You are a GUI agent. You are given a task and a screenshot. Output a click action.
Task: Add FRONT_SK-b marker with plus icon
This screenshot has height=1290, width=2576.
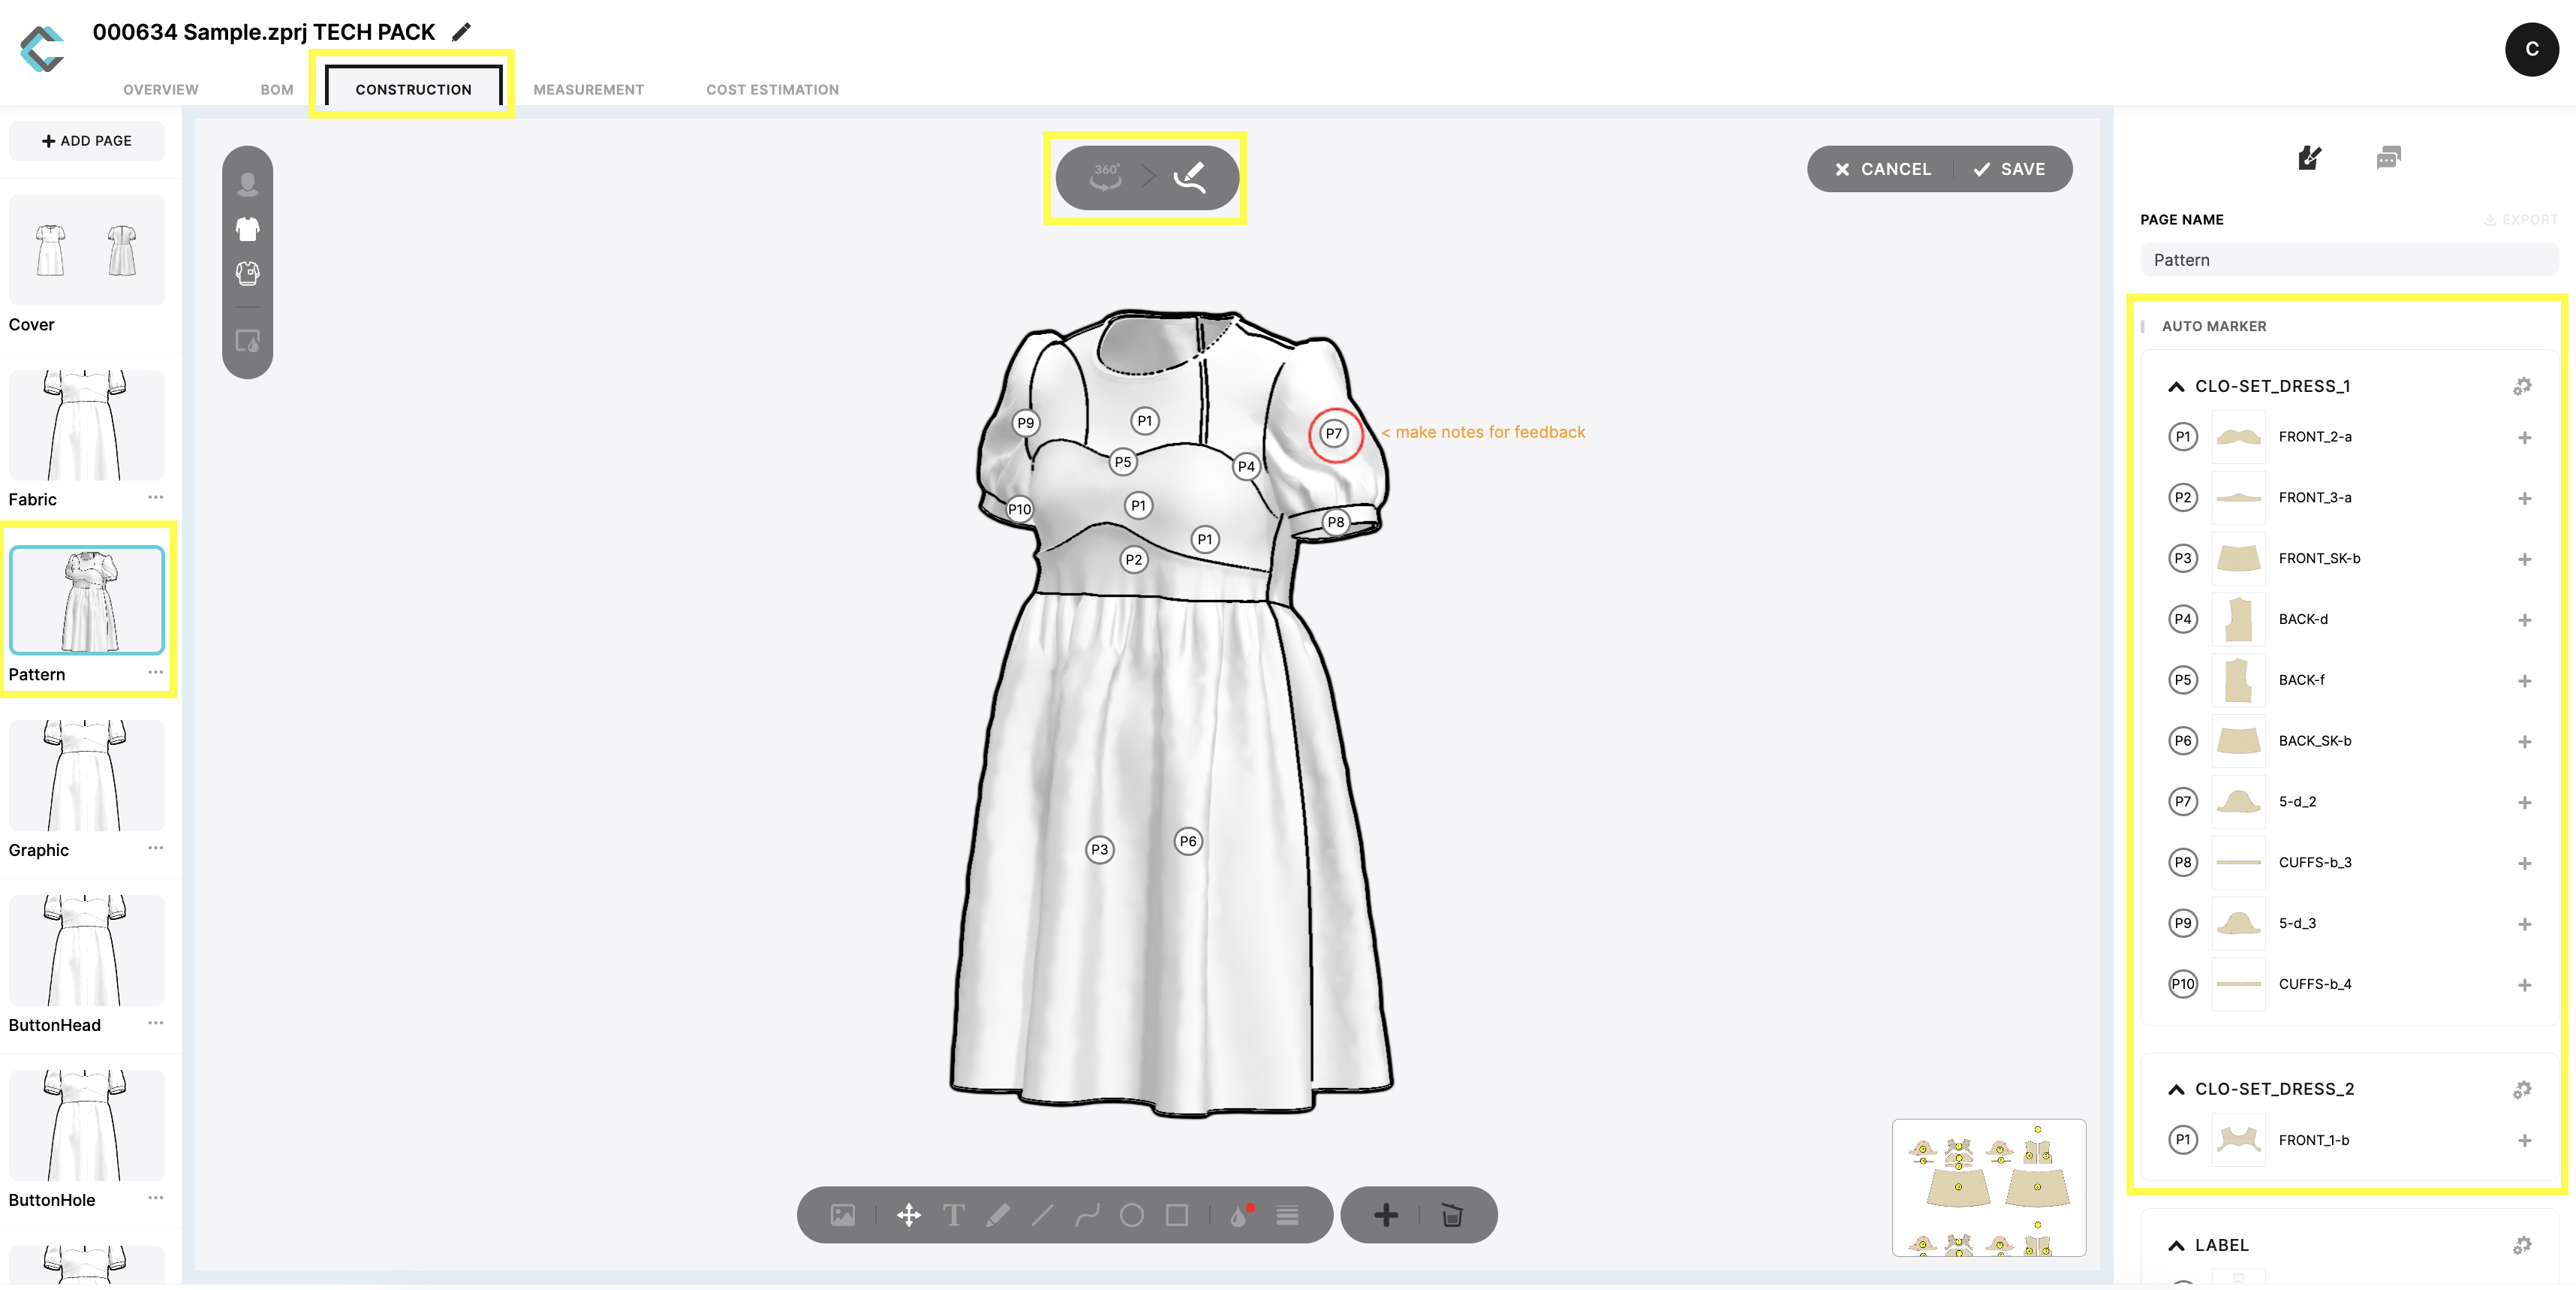[x=2524, y=560]
